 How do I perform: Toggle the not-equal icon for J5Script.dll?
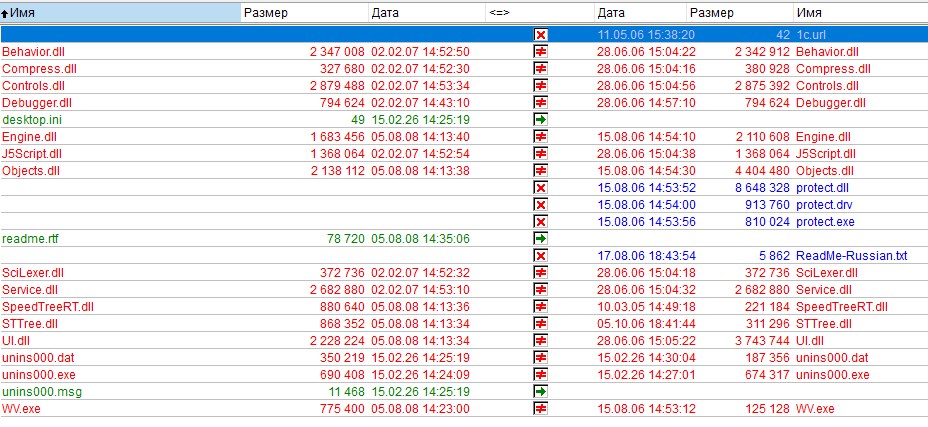coord(540,154)
